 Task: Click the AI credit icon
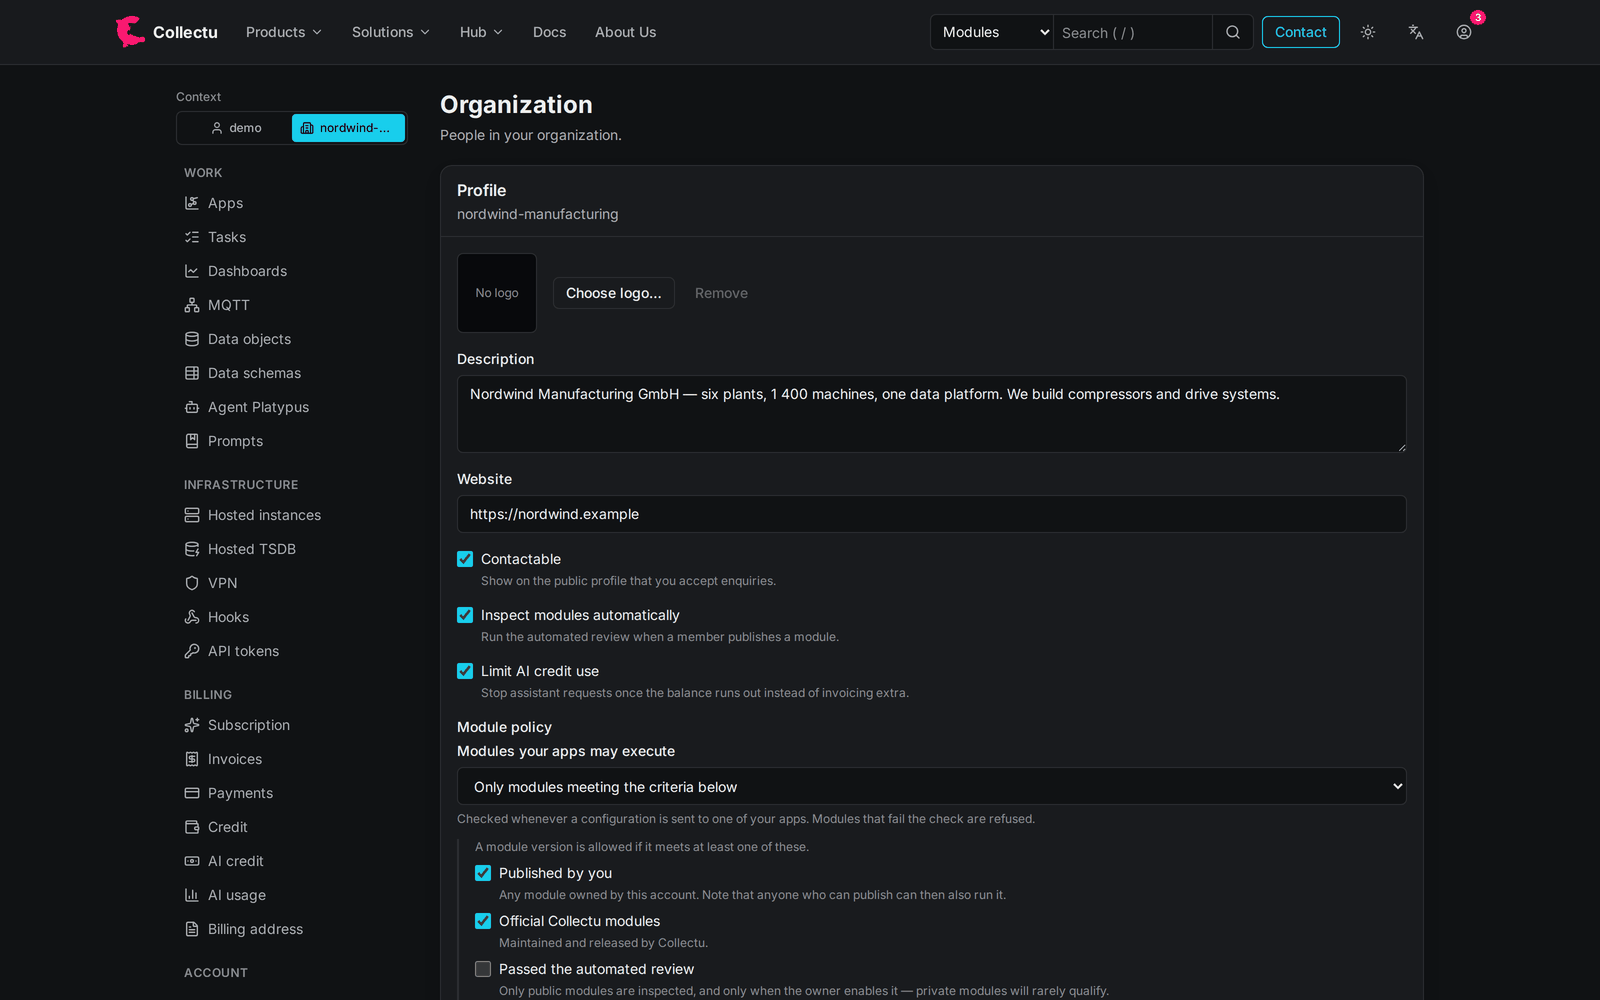tap(192, 861)
